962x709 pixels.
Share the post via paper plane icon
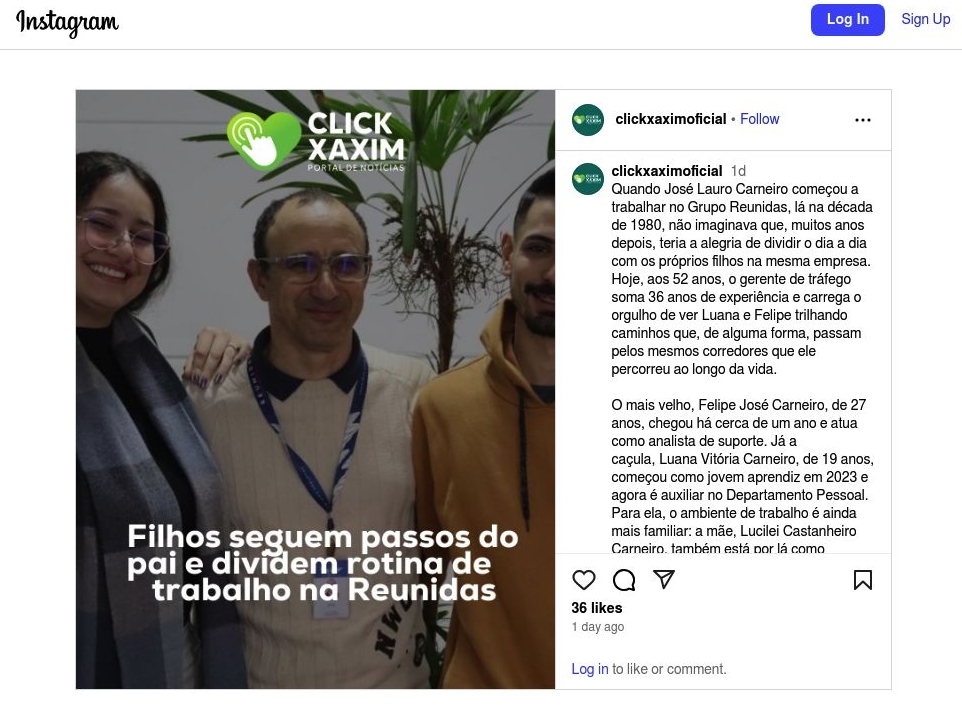click(x=664, y=579)
